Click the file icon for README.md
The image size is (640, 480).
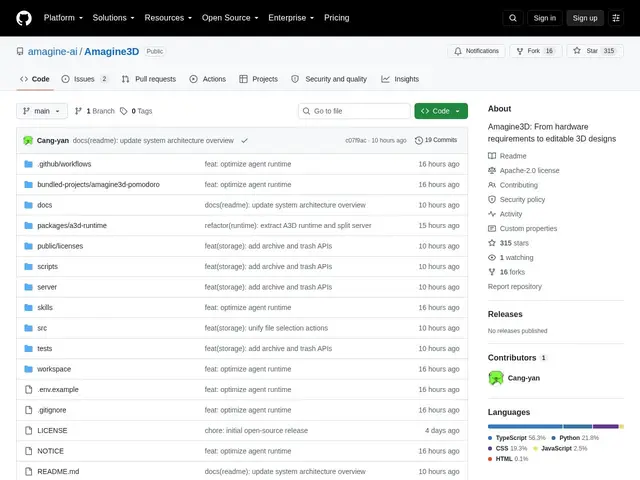28,471
